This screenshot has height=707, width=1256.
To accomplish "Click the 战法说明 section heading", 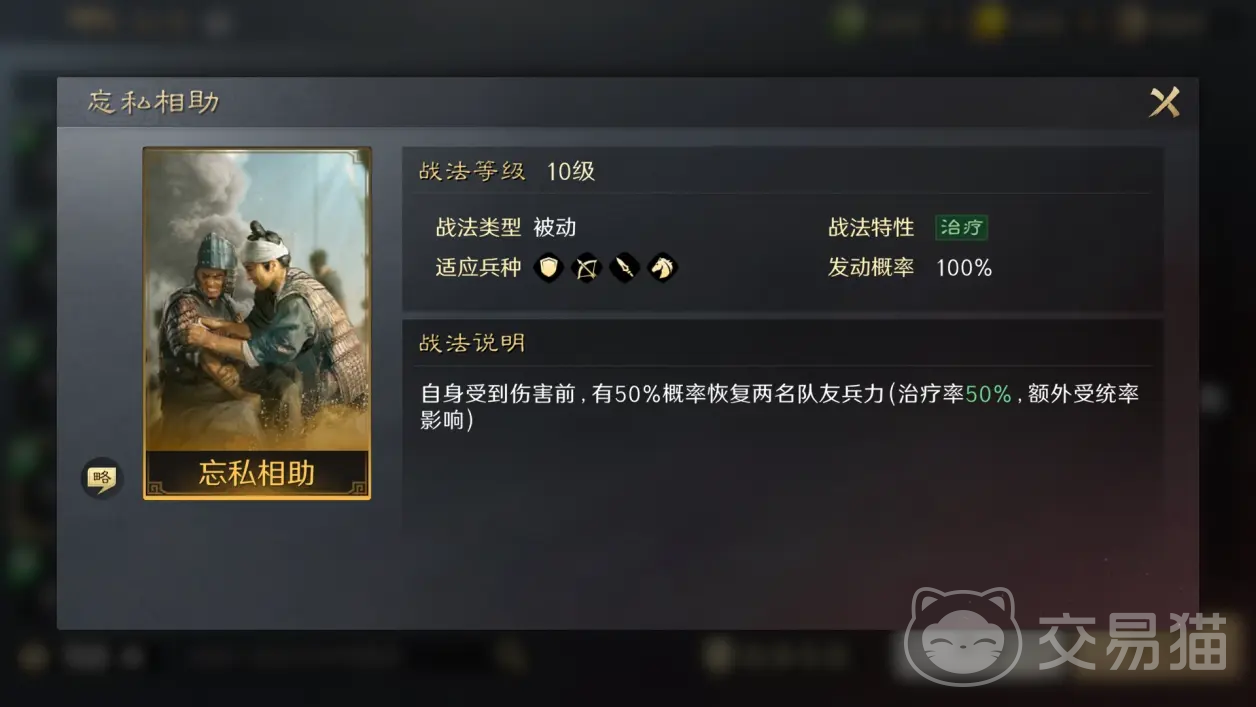I will [472, 343].
